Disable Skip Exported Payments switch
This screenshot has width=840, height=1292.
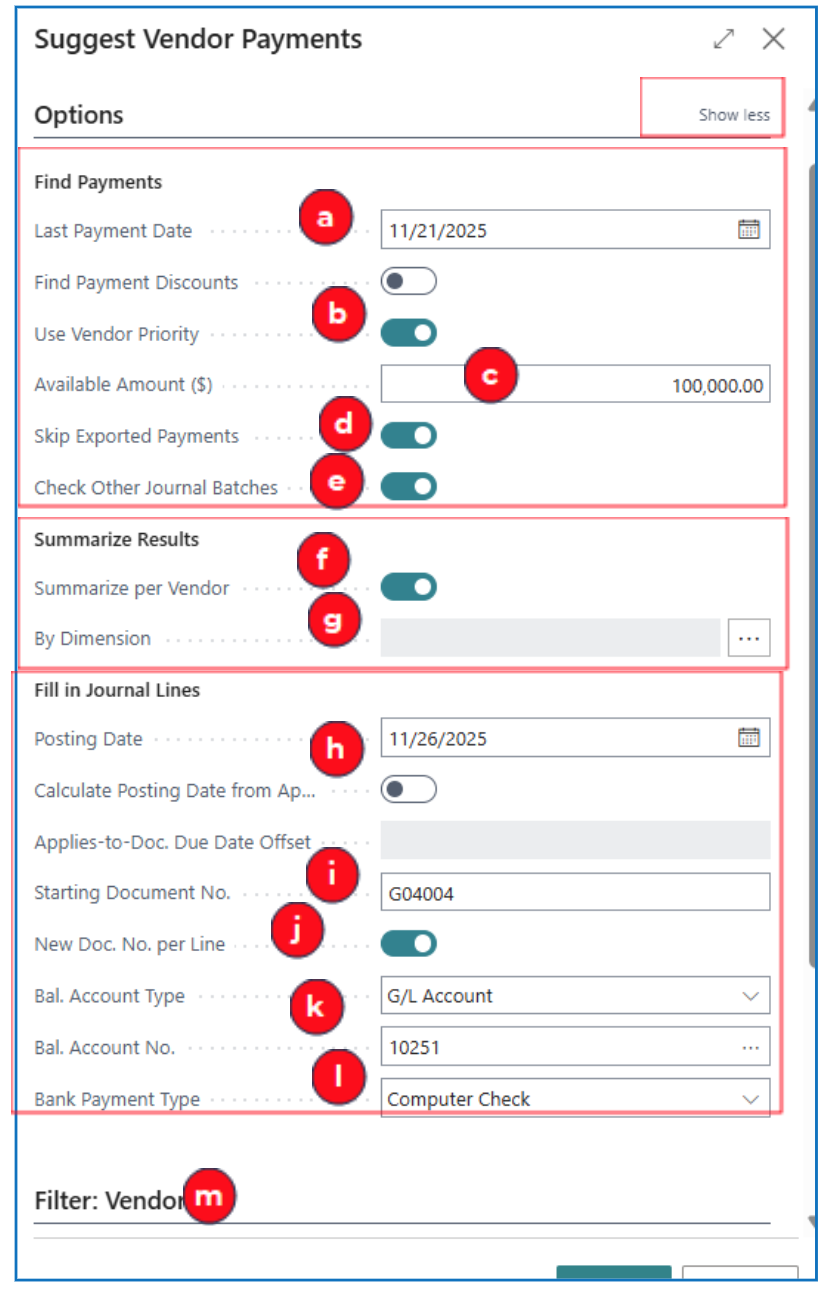pyautogui.click(x=408, y=436)
